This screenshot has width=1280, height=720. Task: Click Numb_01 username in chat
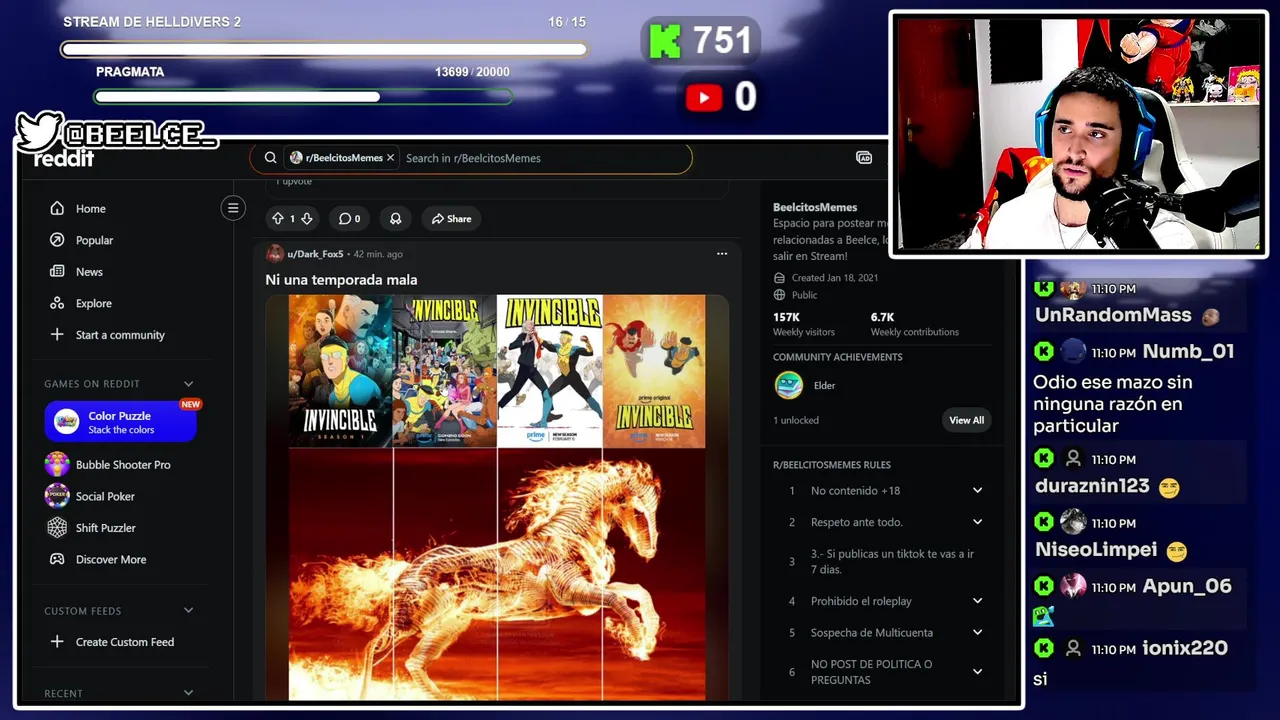(x=1188, y=351)
